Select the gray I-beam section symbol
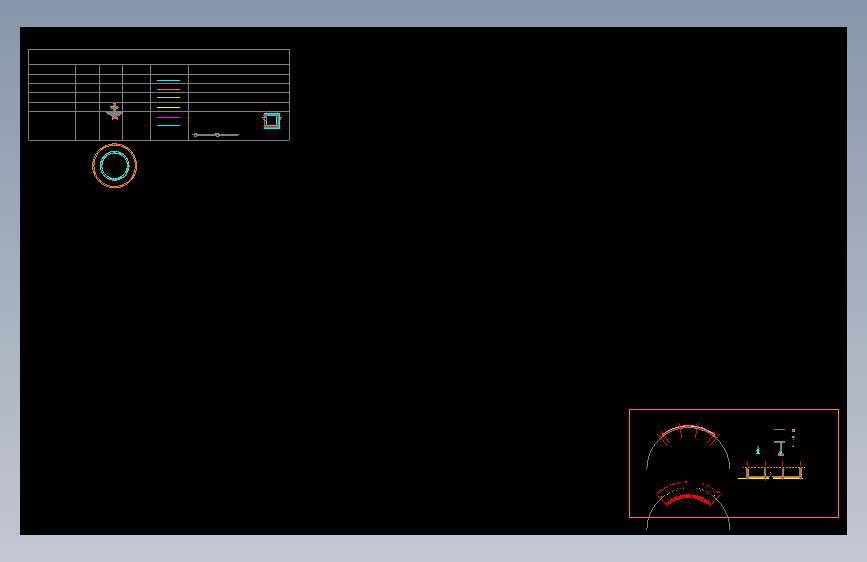The height and width of the screenshot is (562, 867). tap(780, 448)
